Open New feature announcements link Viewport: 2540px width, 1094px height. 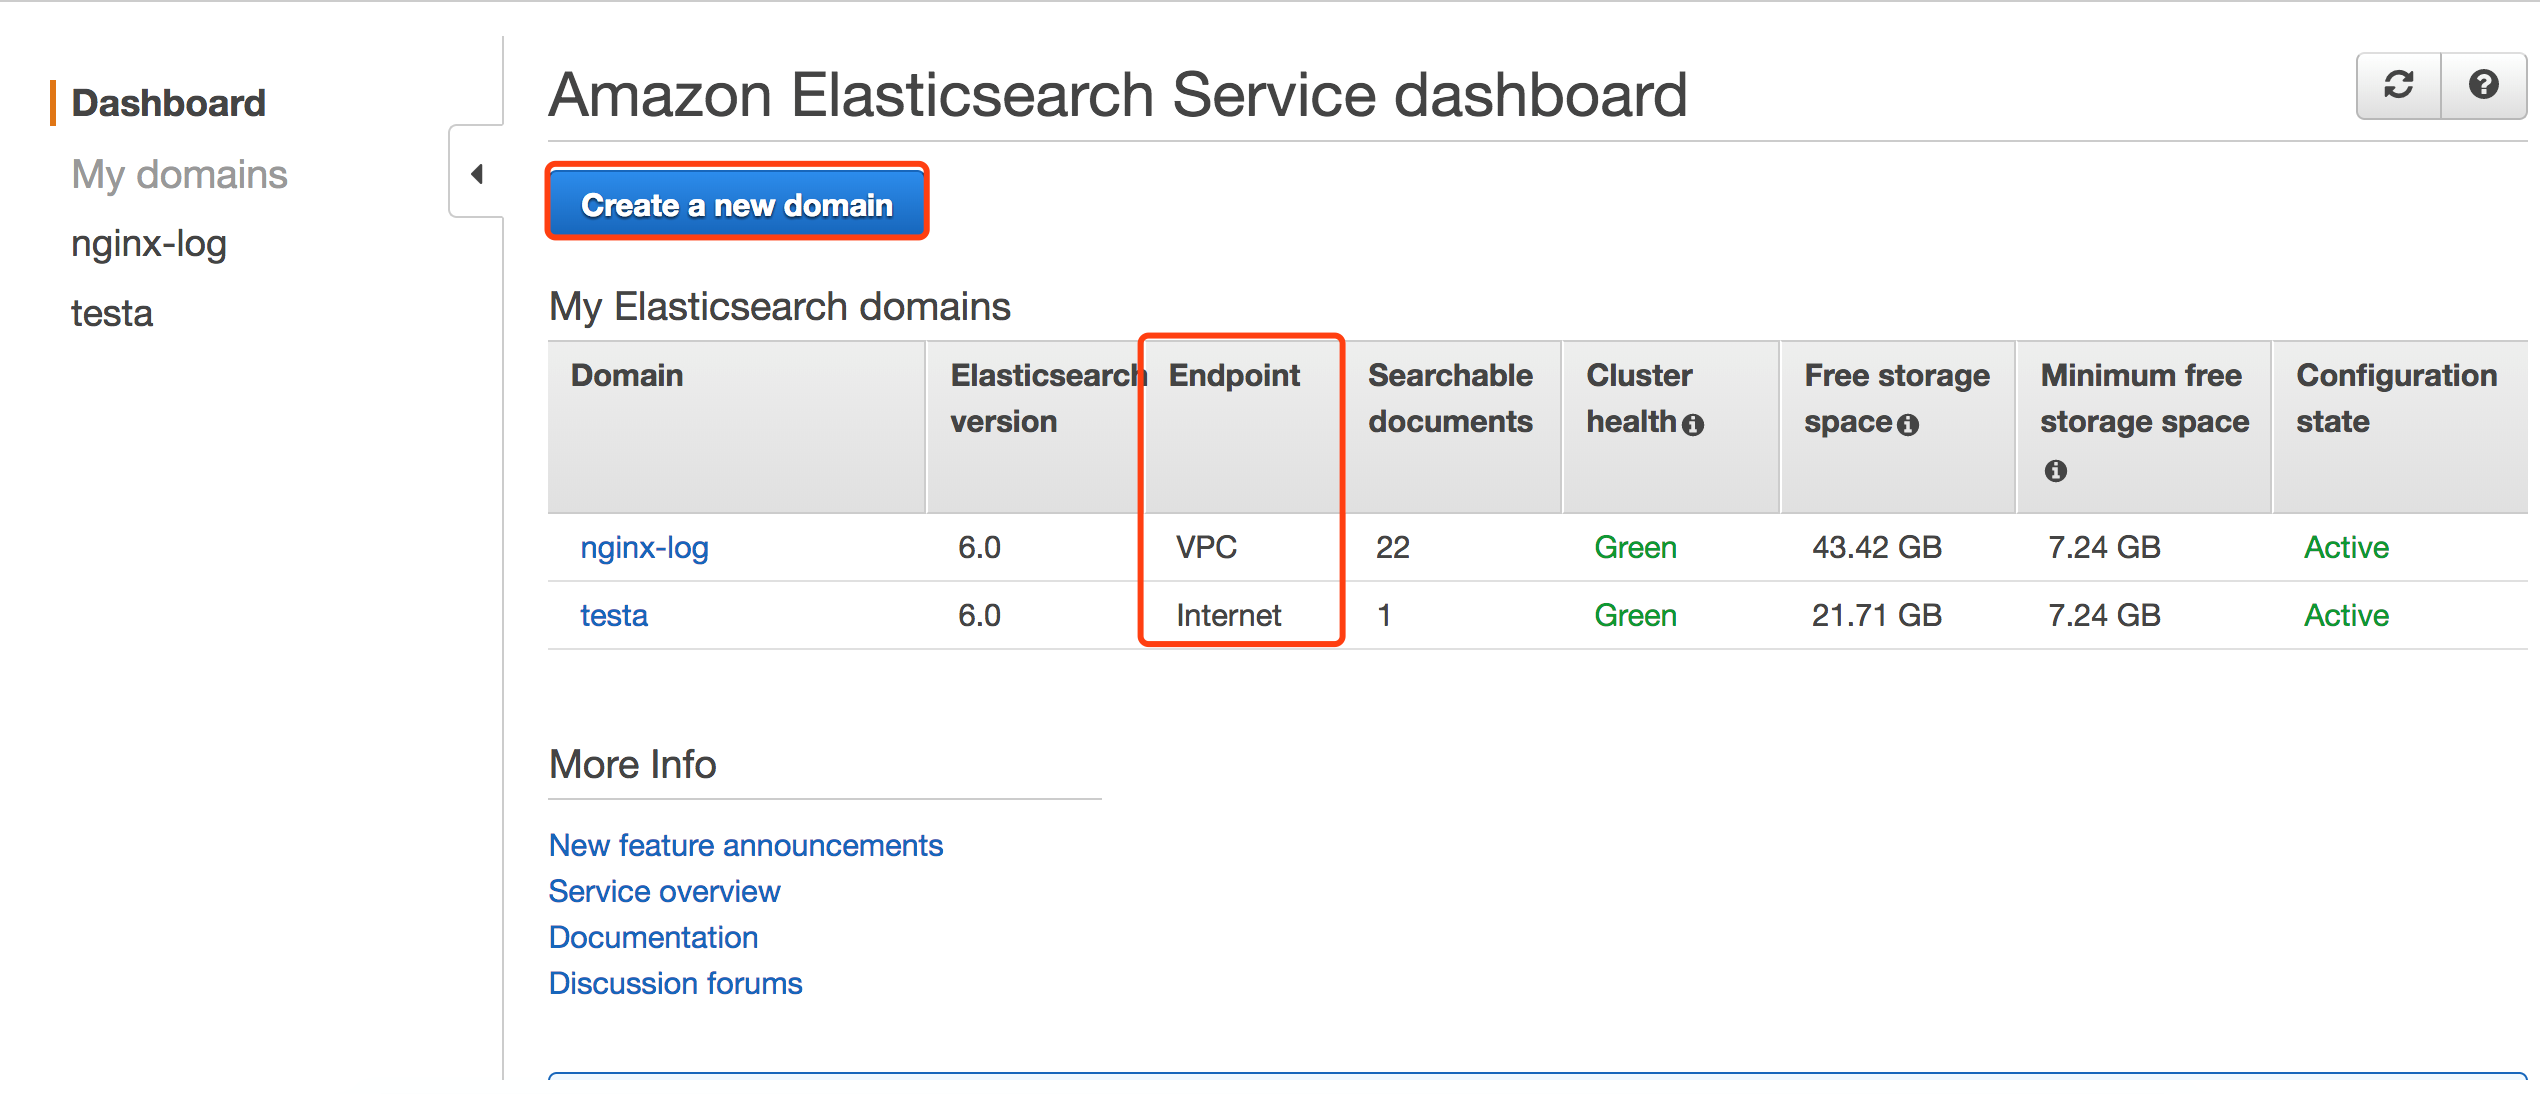pos(746,845)
